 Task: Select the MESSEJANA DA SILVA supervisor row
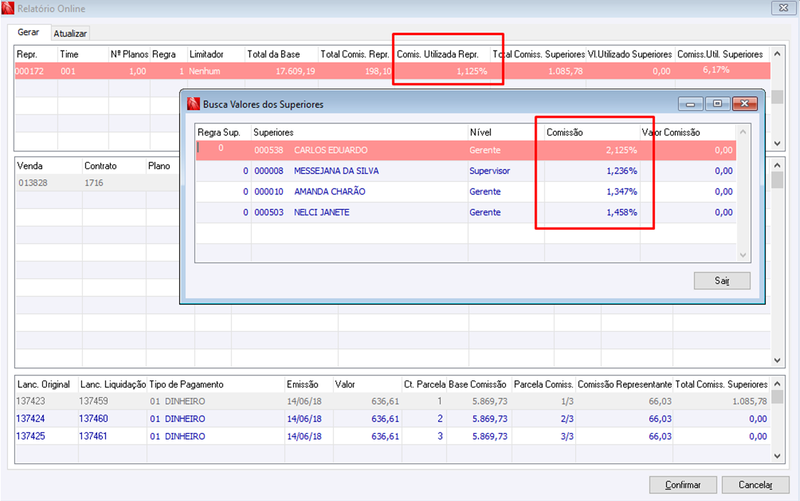tap(466, 171)
